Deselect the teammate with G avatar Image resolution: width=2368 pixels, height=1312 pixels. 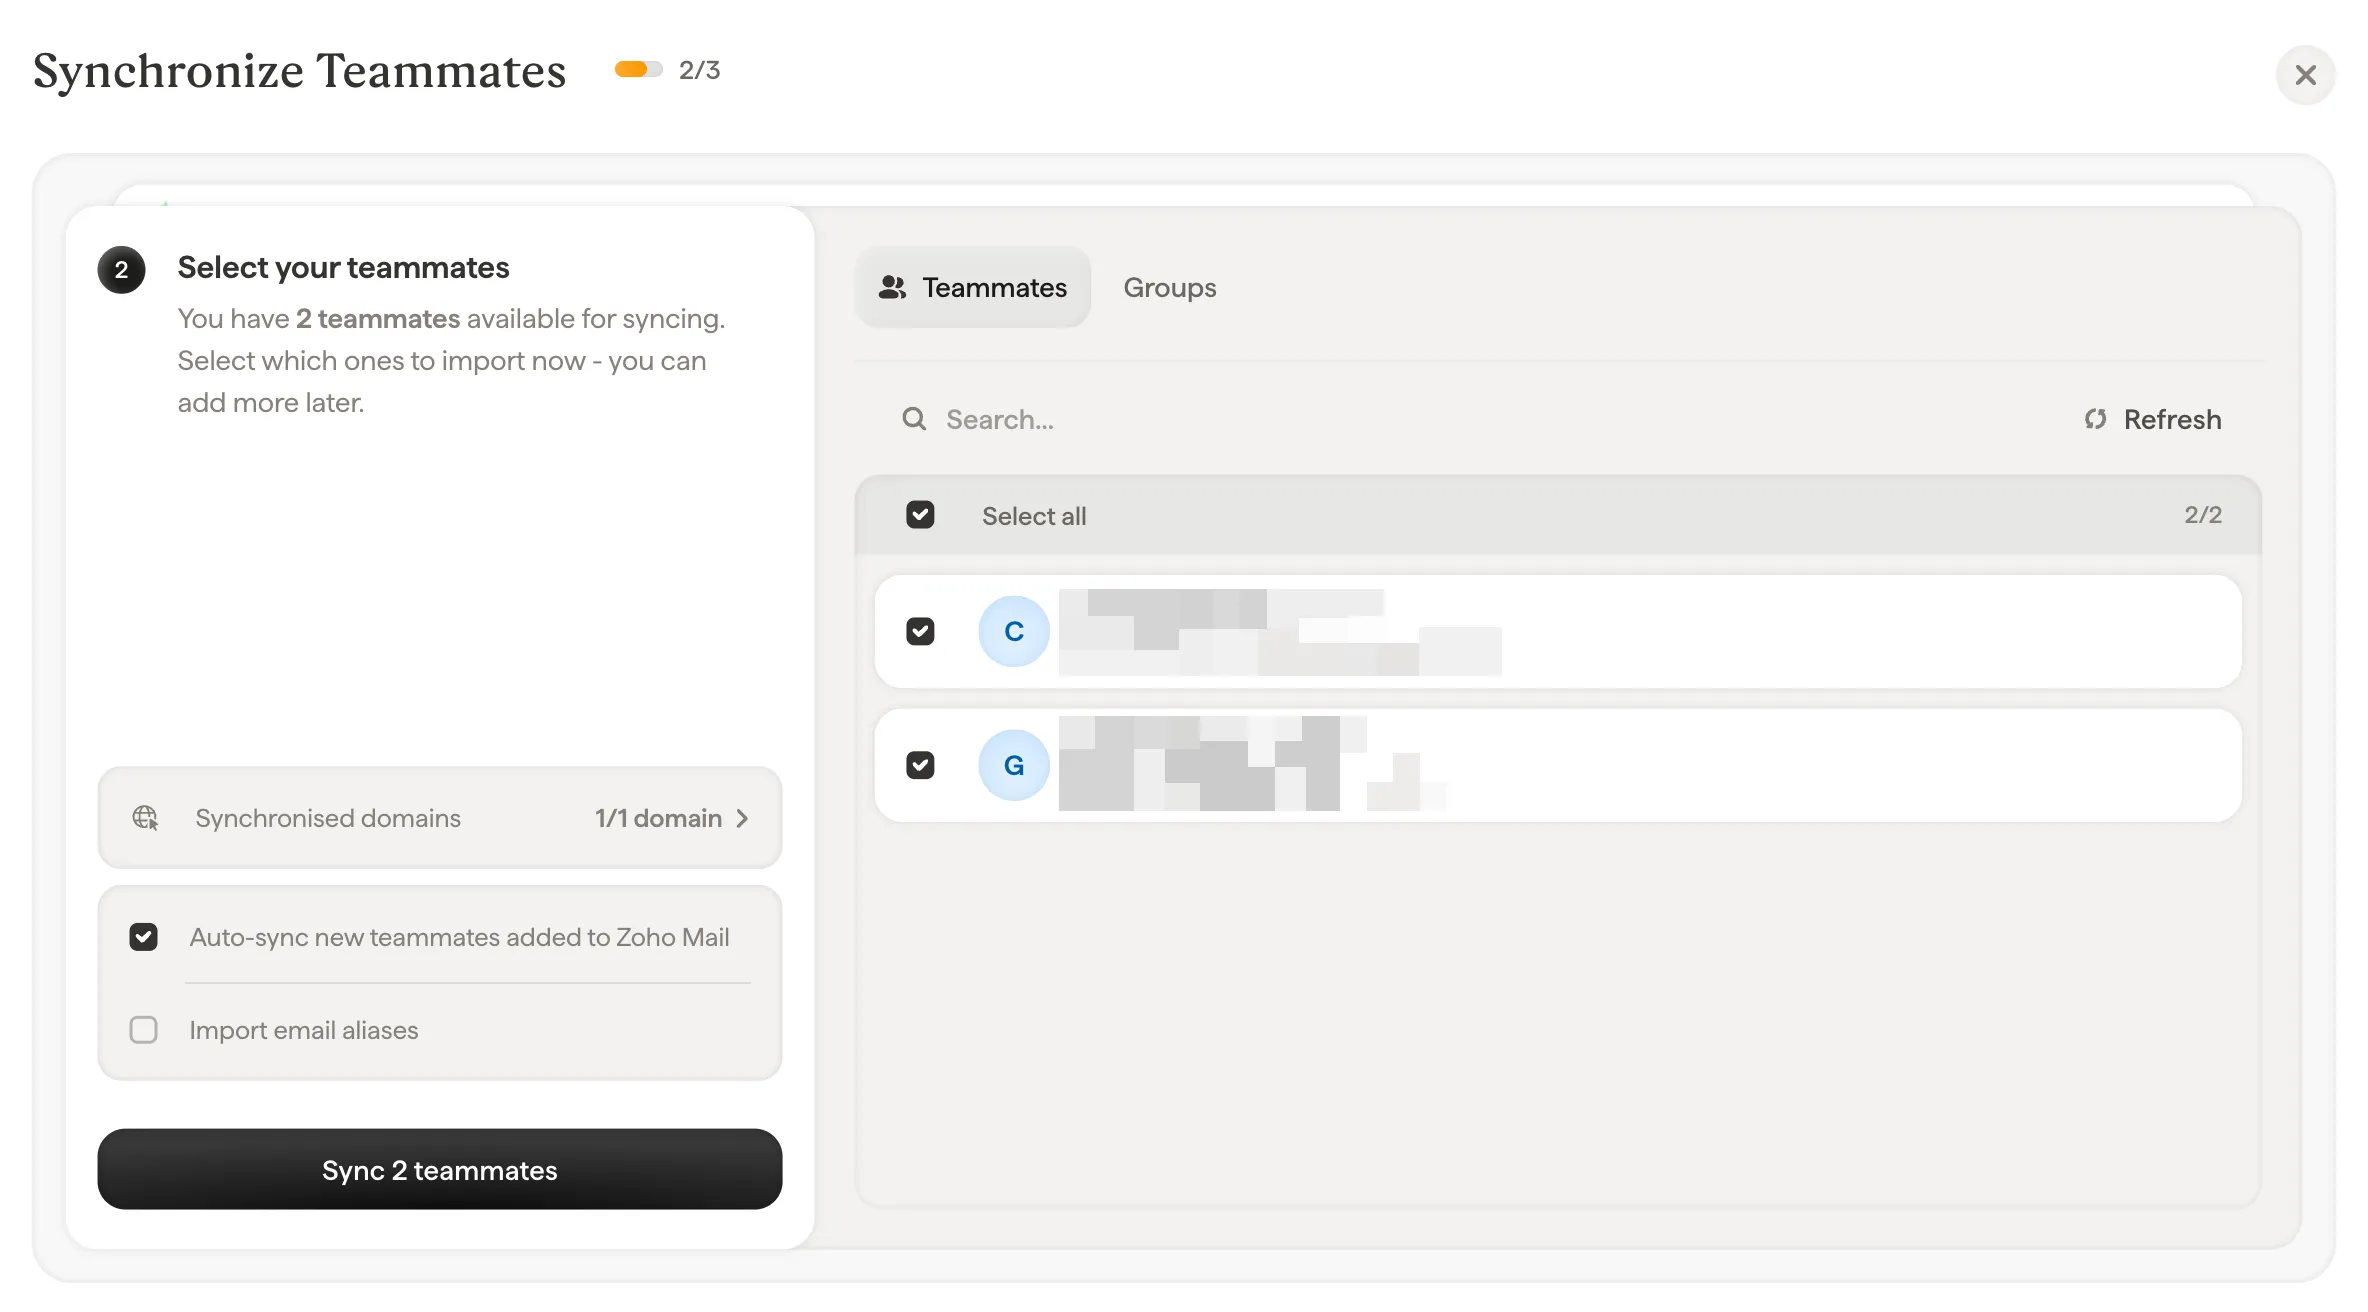920,765
